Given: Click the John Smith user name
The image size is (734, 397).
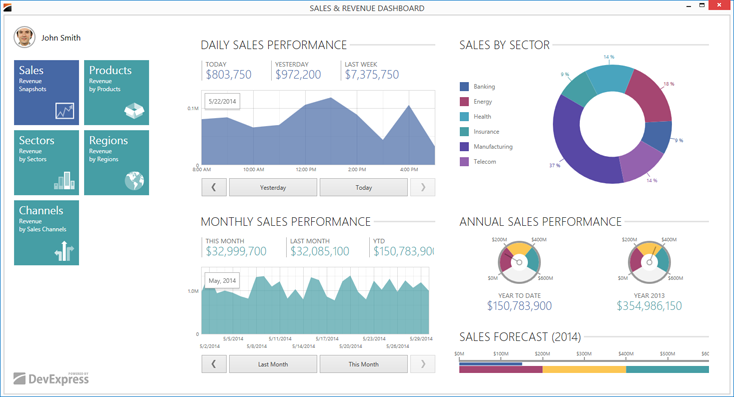Looking at the screenshot, I should click(x=61, y=37).
